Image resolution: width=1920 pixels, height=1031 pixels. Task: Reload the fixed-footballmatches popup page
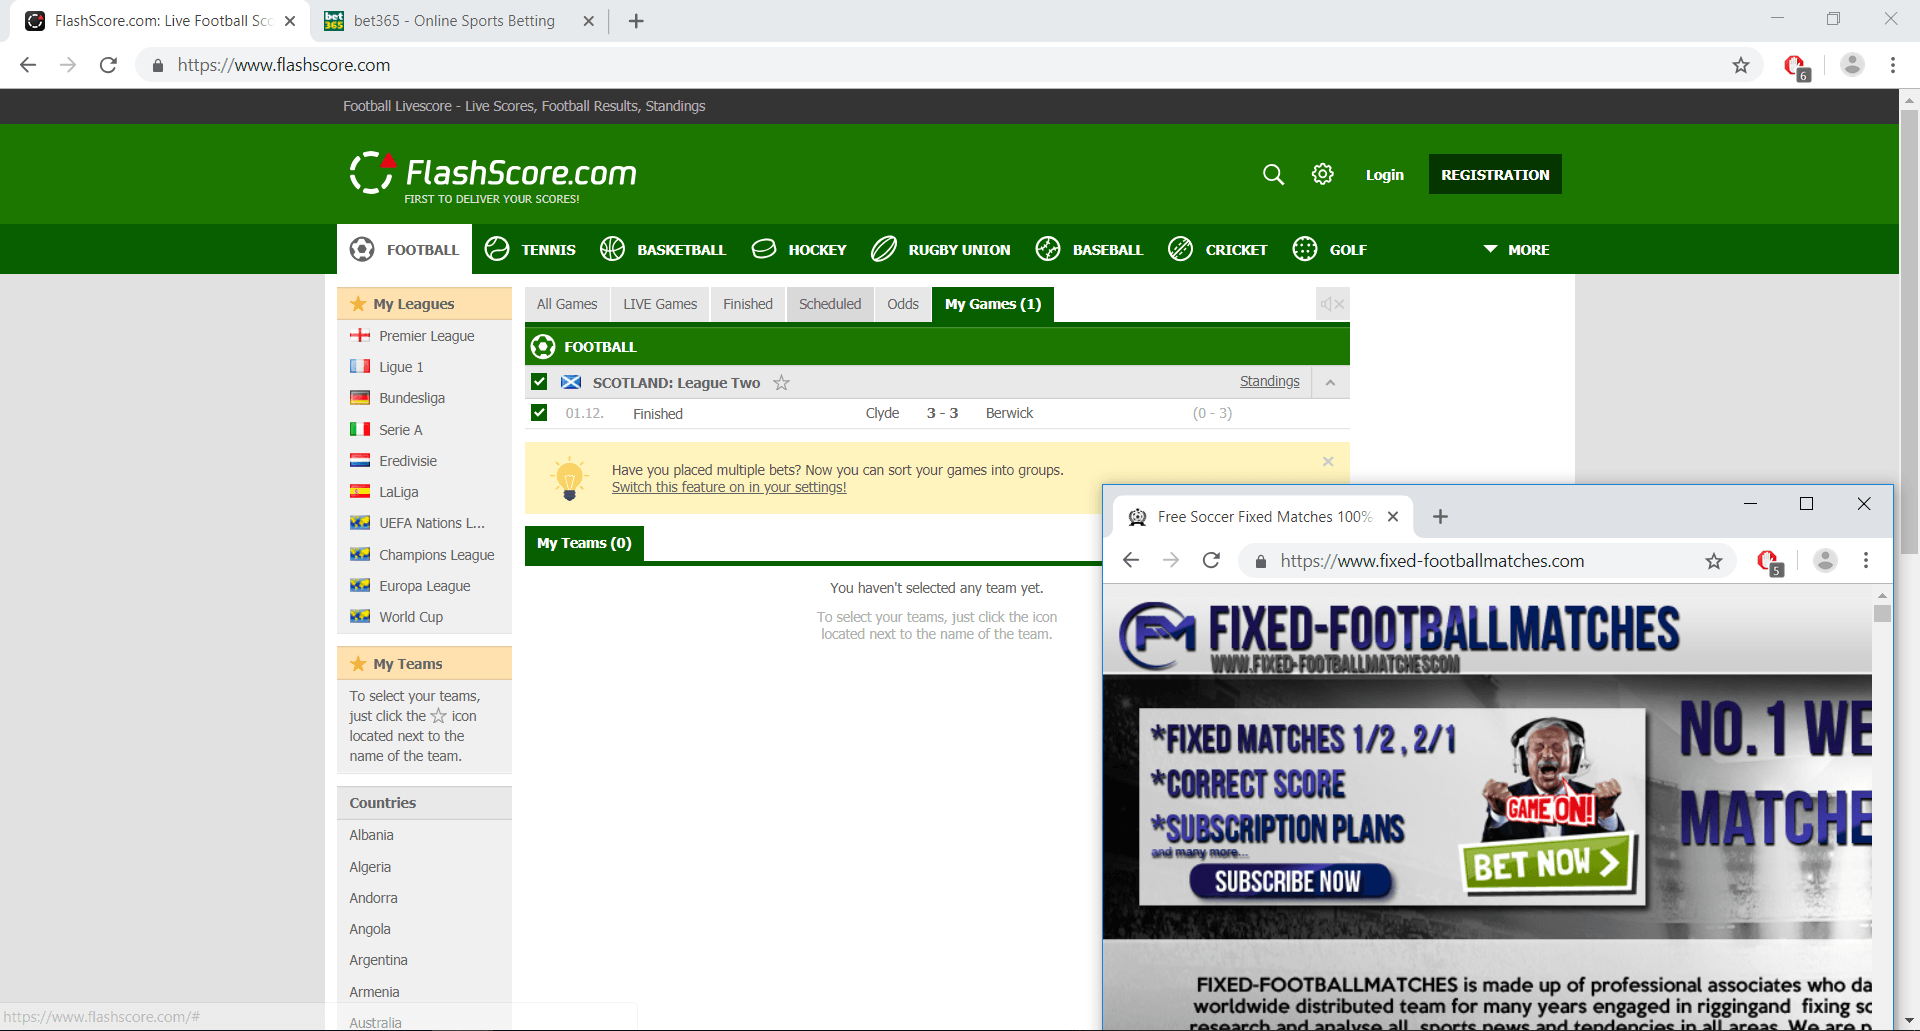[1211, 560]
